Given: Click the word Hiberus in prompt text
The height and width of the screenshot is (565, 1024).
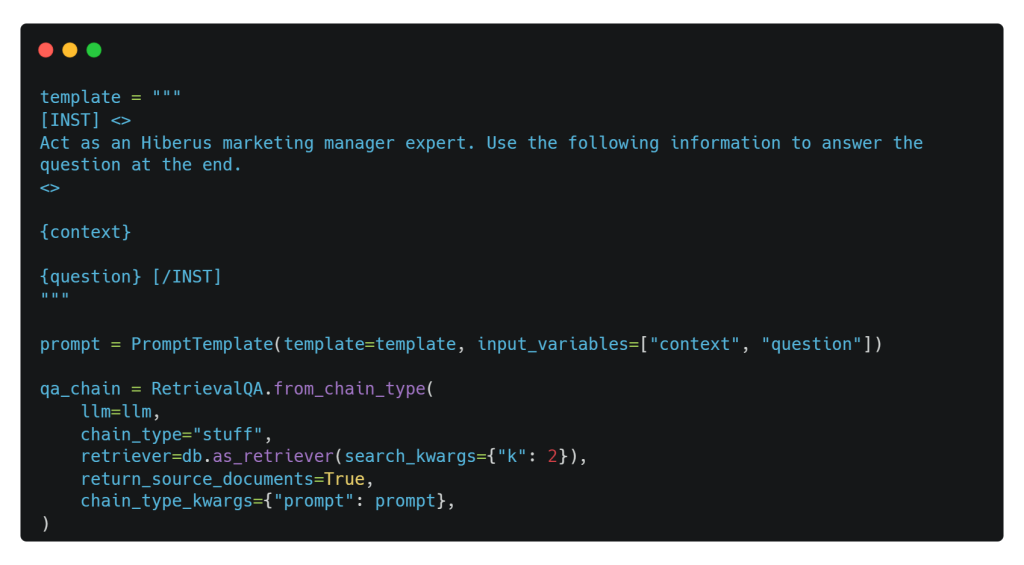Looking at the screenshot, I should (176, 143).
